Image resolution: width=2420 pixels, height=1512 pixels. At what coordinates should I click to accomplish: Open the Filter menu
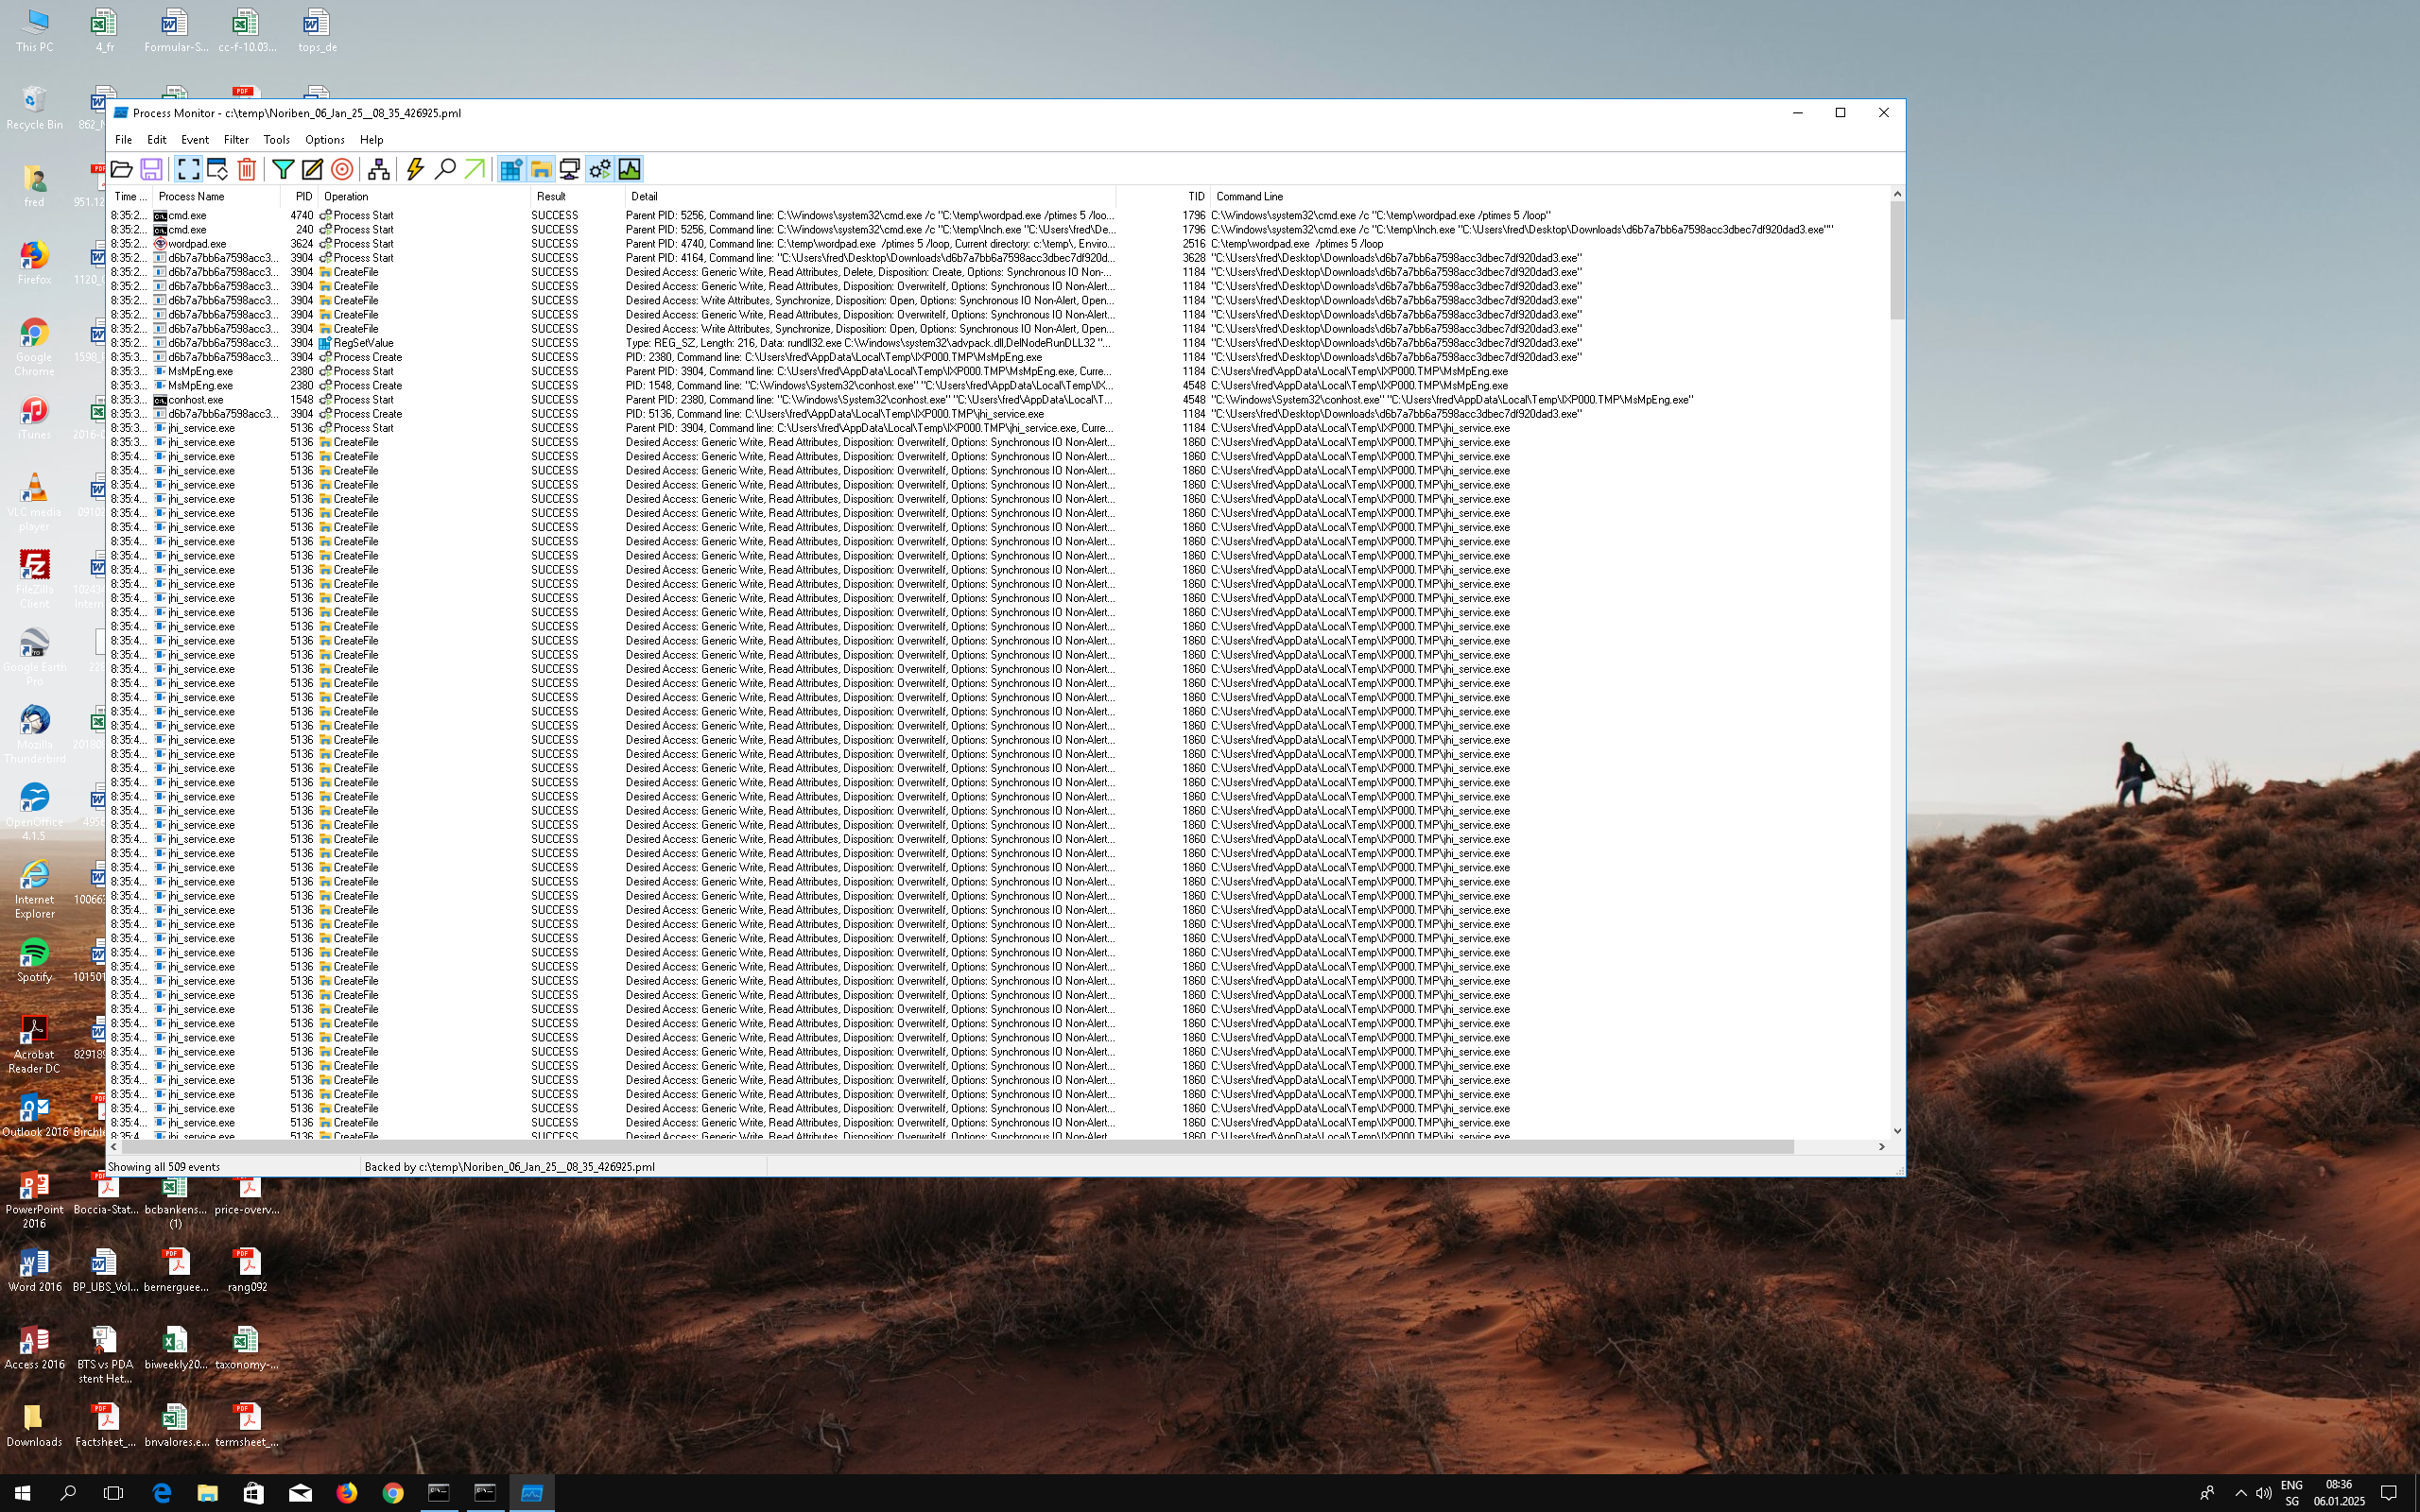click(x=236, y=140)
